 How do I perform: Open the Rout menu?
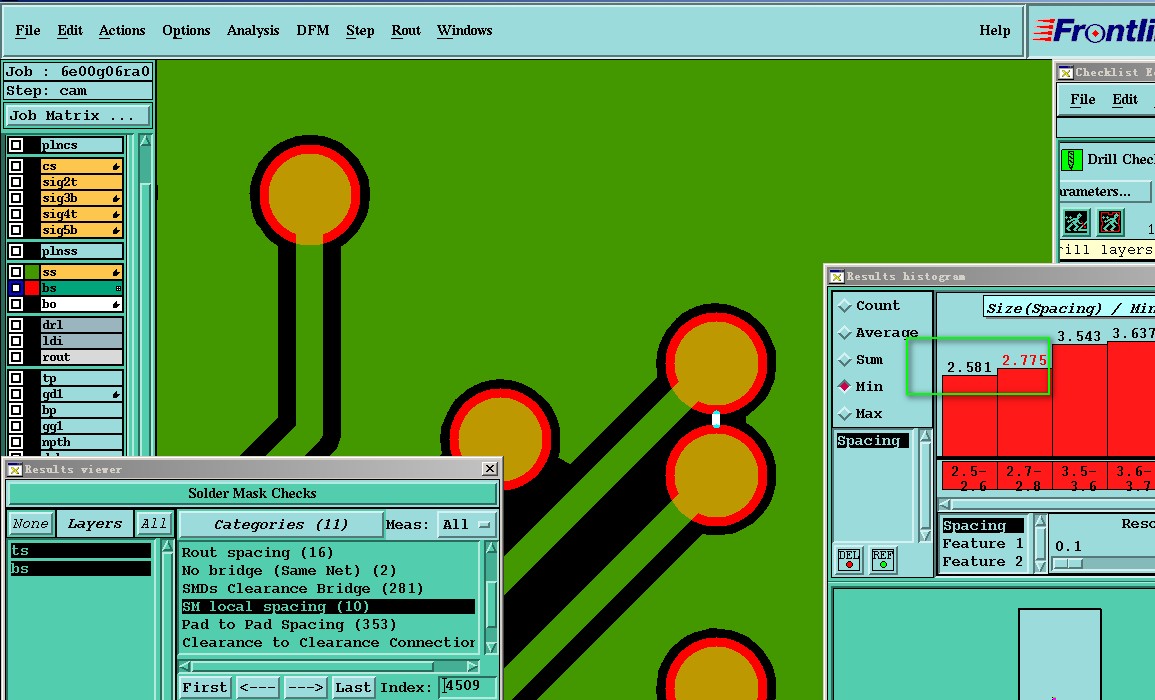(x=406, y=30)
